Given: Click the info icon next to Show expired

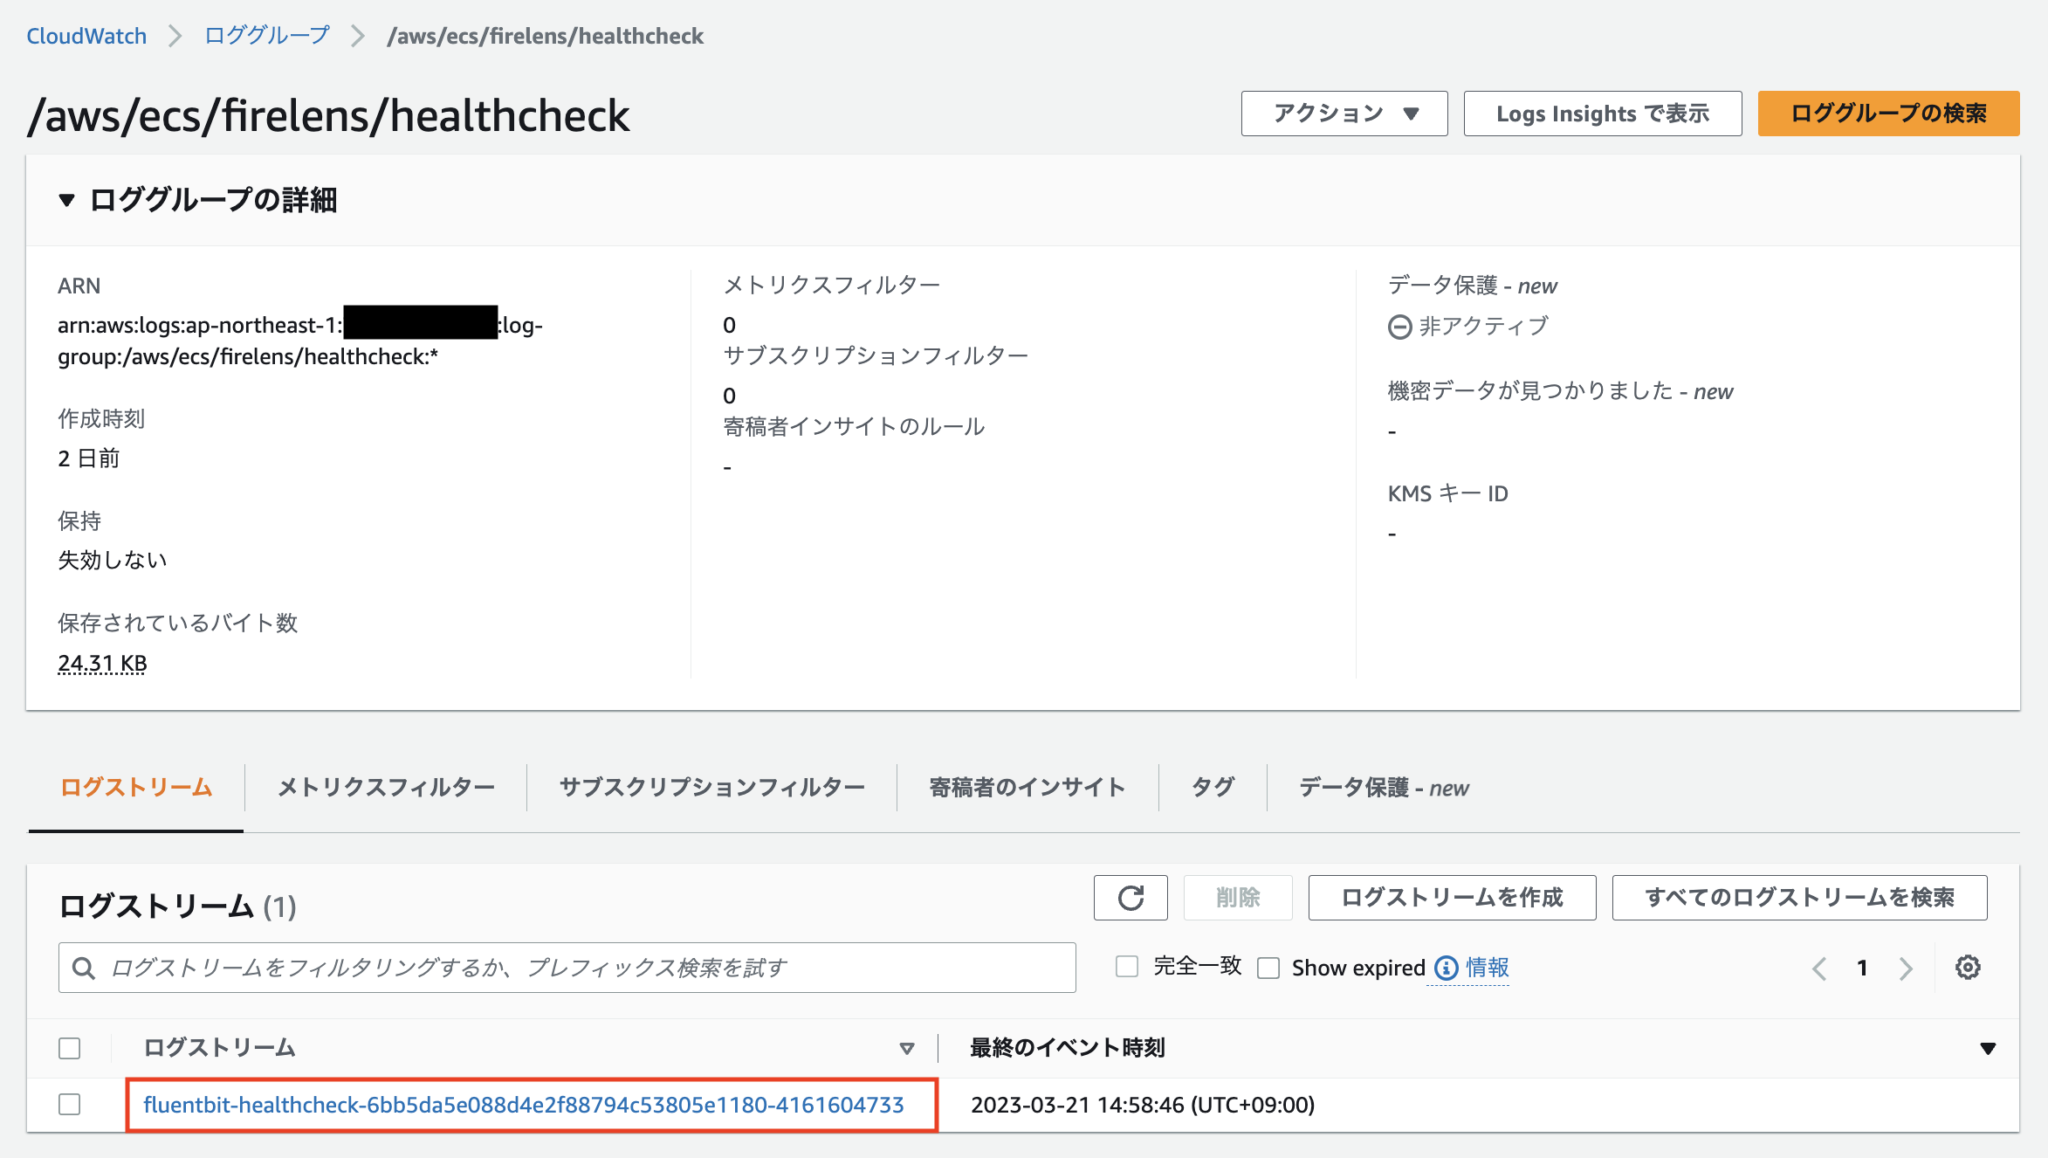Looking at the screenshot, I should [1443, 967].
